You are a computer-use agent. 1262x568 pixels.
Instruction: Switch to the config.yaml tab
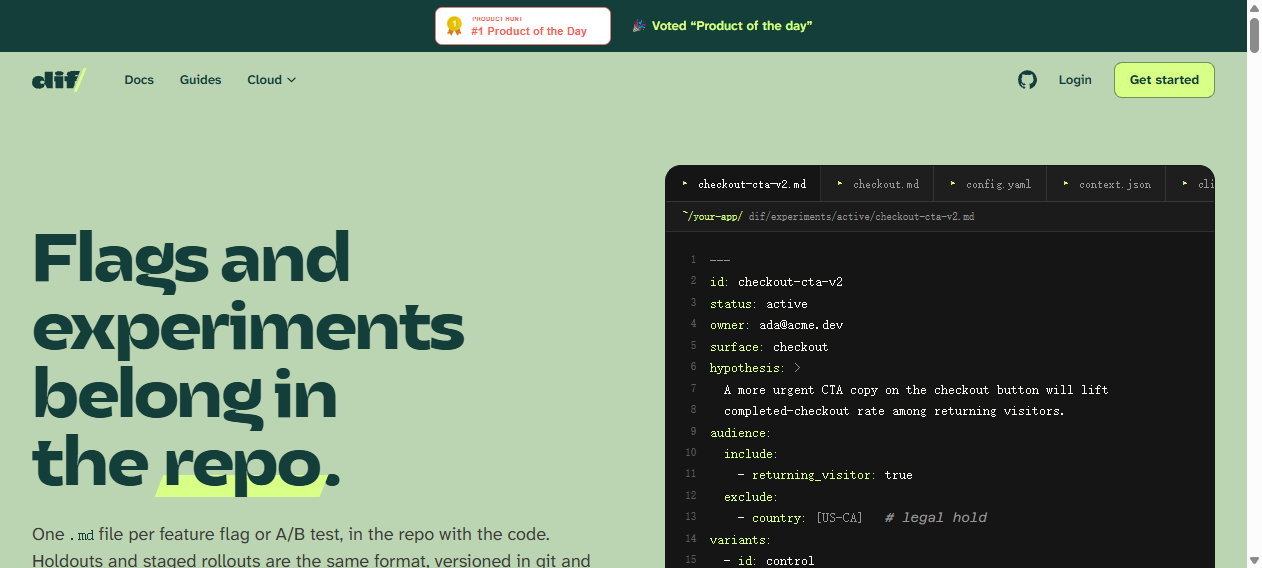pos(990,184)
